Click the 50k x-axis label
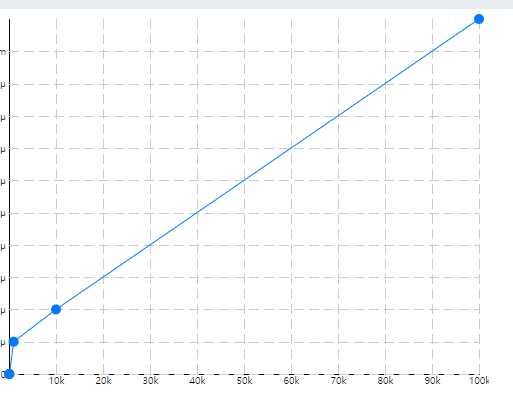The width and height of the screenshot is (513, 393). [245, 381]
